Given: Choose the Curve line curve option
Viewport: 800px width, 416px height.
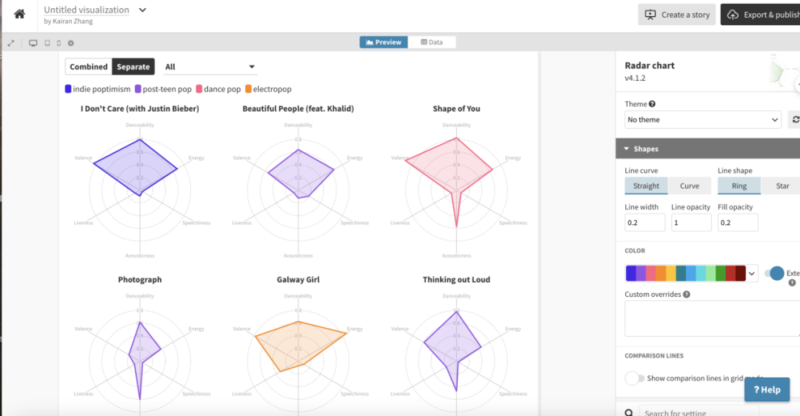Looking at the screenshot, I should pyautogui.click(x=689, y=186).
